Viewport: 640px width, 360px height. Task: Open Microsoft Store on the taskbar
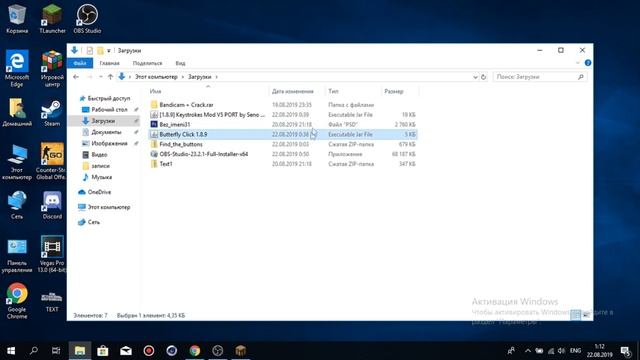[102, 351]
